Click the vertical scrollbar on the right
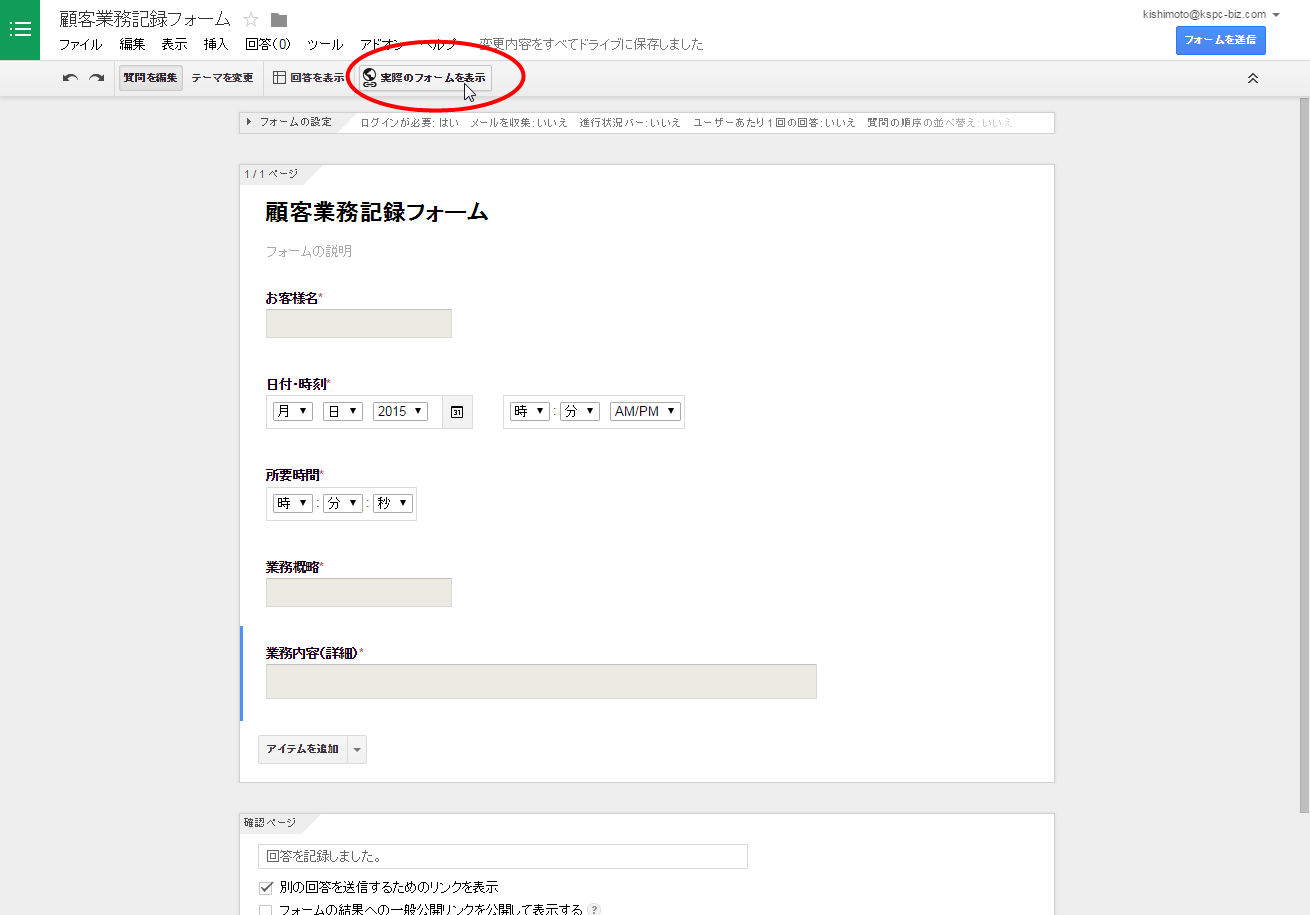Image resolution: width=1310 pixels, height=915 pixels. point(1303,455)
